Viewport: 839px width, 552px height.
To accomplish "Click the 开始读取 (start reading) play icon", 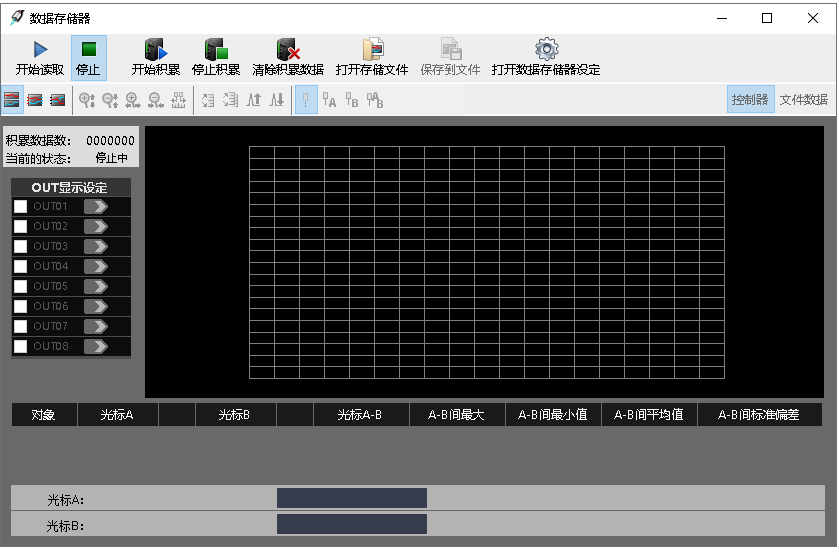I will tap(40, 50).
